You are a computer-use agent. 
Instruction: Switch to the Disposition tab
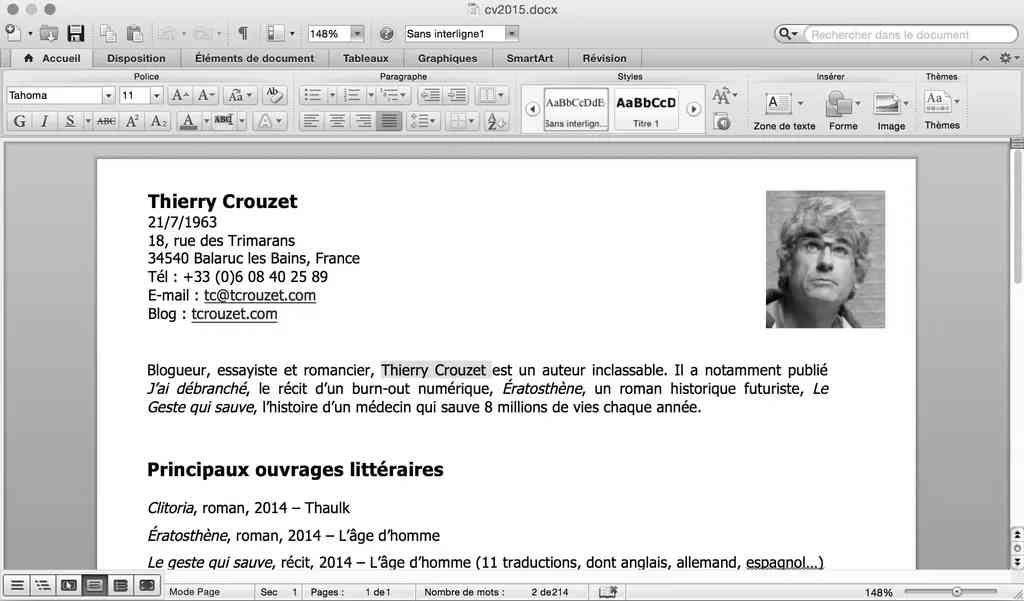click(136, 58)
